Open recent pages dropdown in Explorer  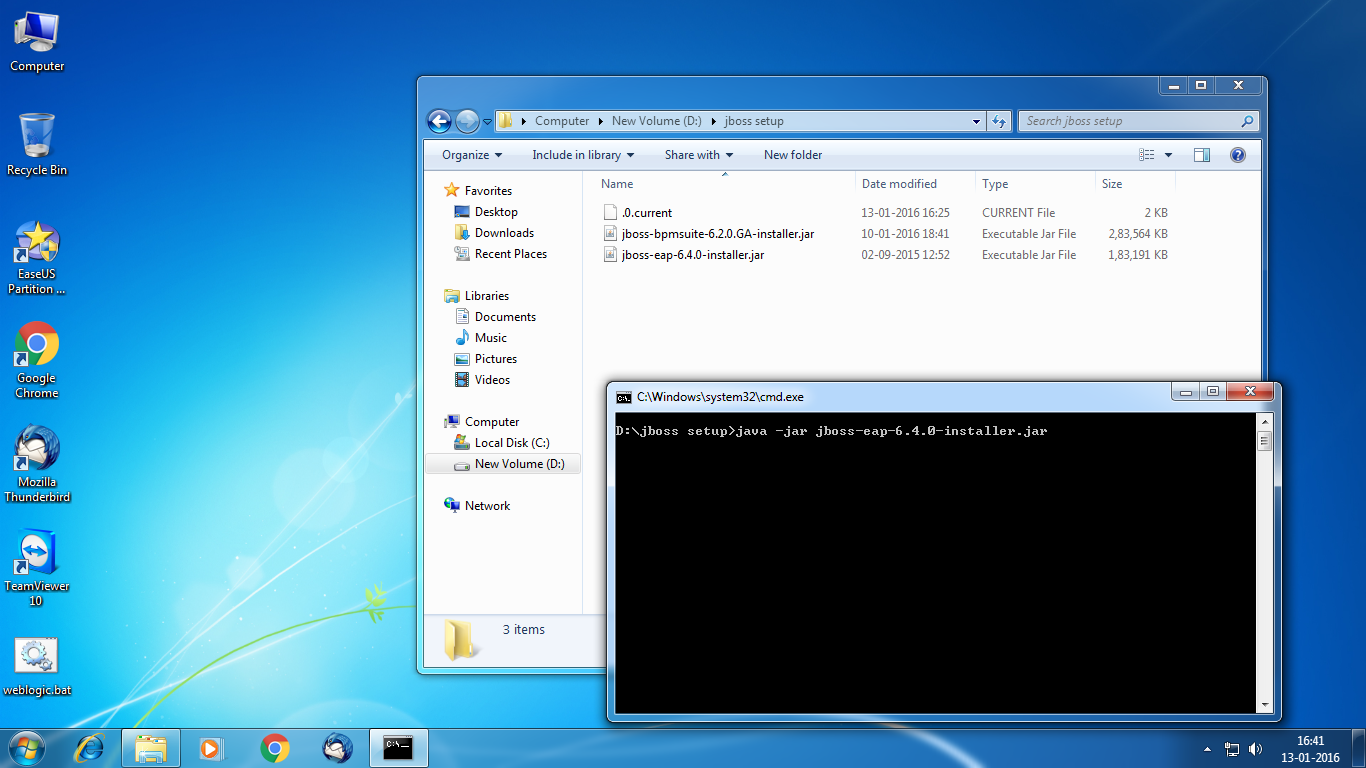(487, 122)
